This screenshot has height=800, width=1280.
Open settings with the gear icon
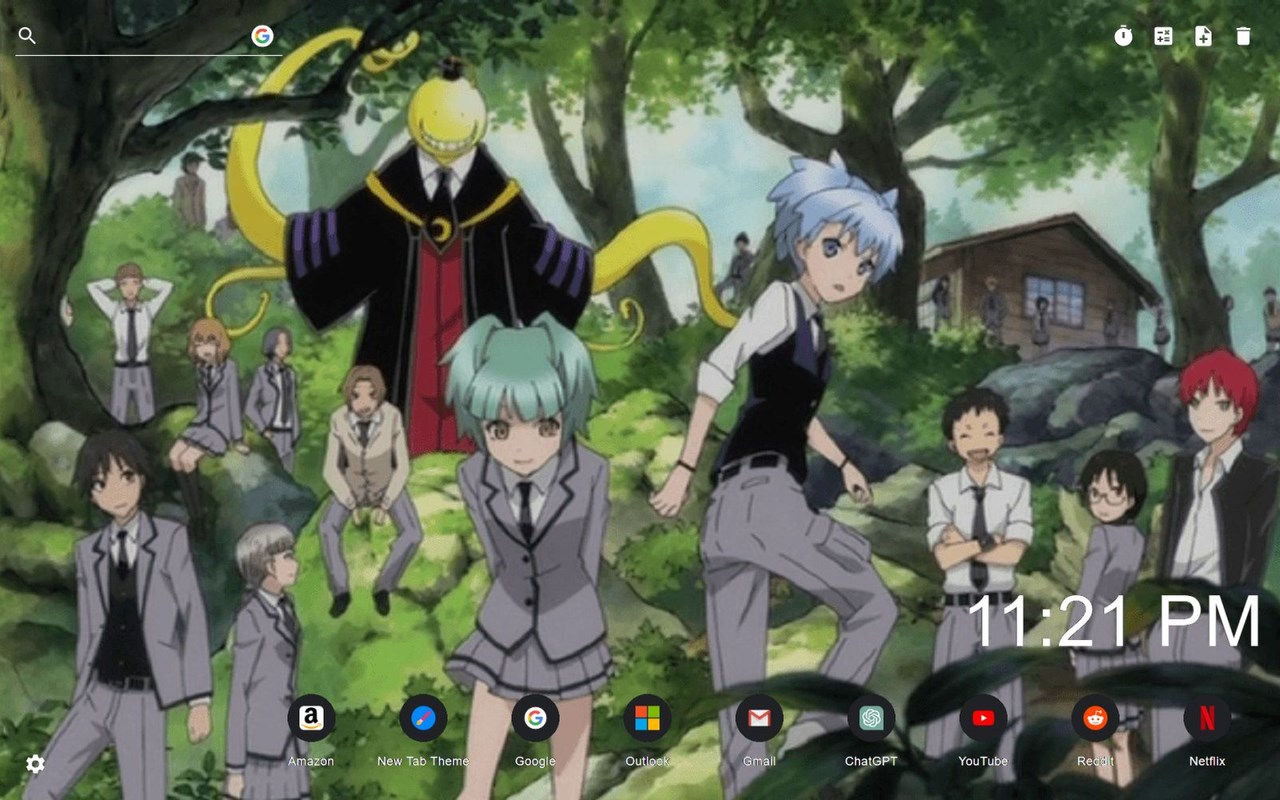pyautogui.click(x=35, y=764)
